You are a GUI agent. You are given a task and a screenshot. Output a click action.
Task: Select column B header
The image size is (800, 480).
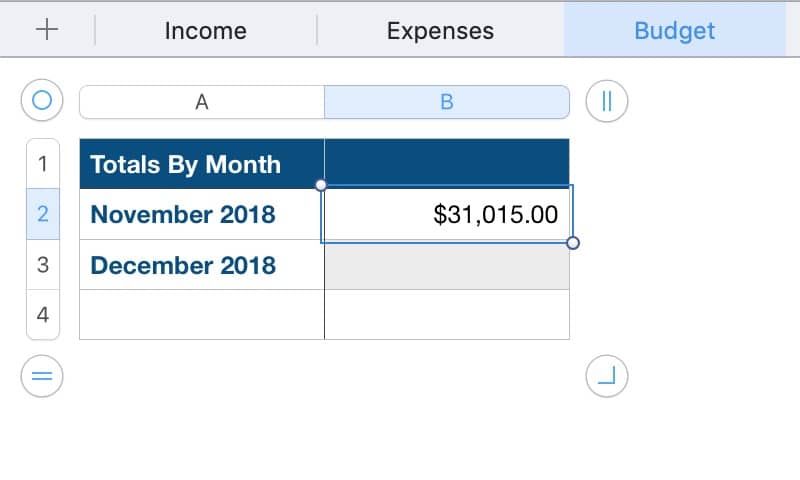[447, 102]
